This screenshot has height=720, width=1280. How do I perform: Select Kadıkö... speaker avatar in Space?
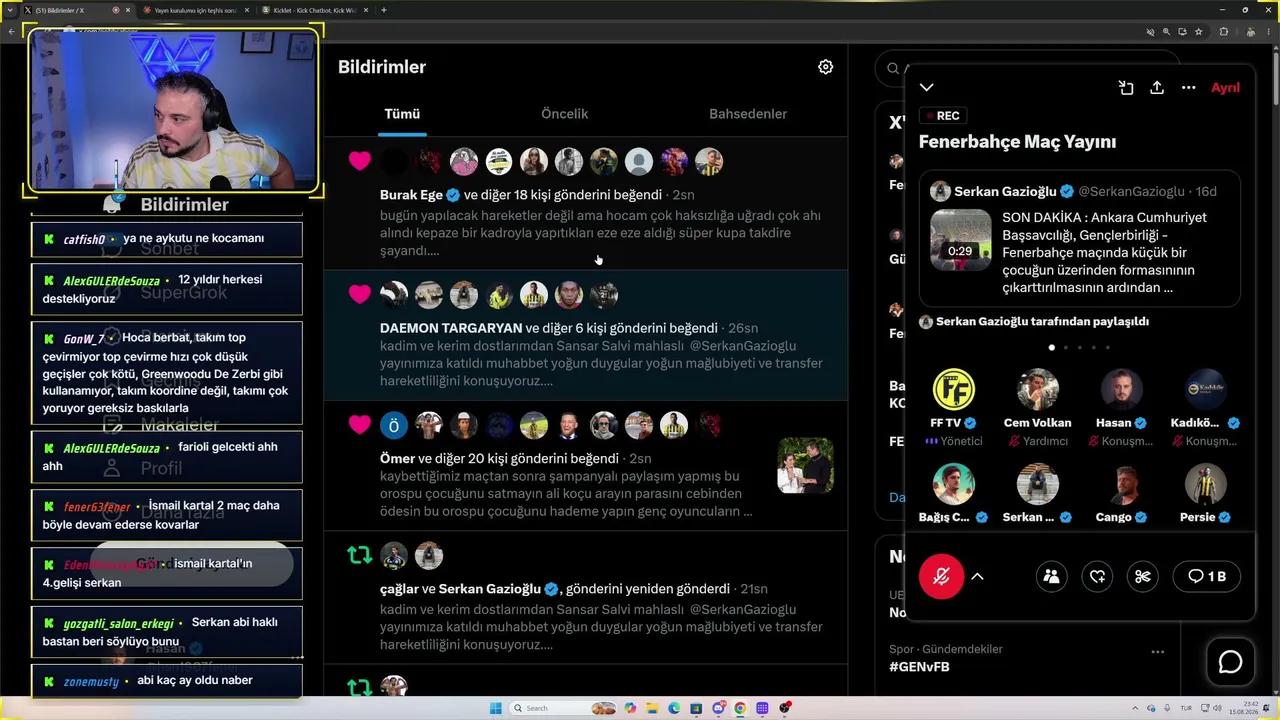tap(1205, 390)
